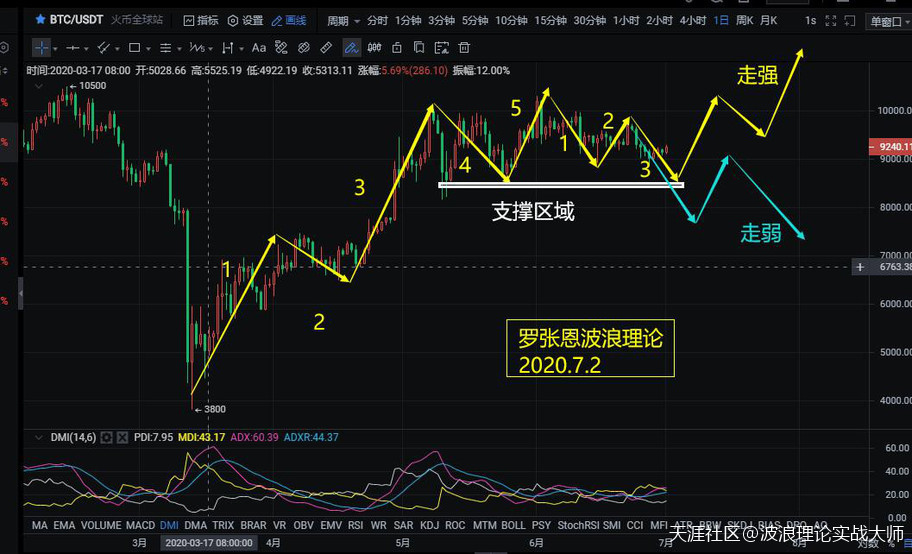The image size is (912, 554).
Task: Switch sub-chart indicator to VOLUME
Action: 101,525
